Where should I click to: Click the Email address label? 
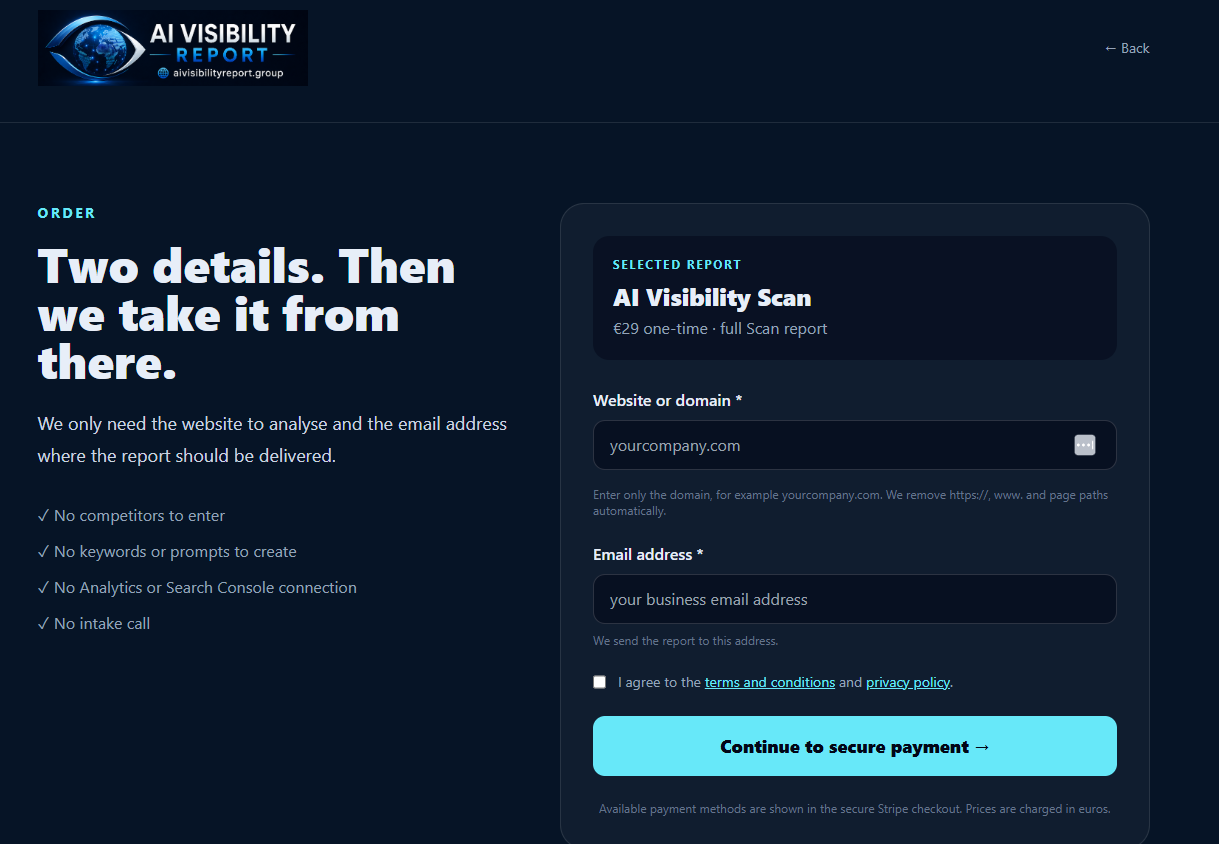coord(648,554)
